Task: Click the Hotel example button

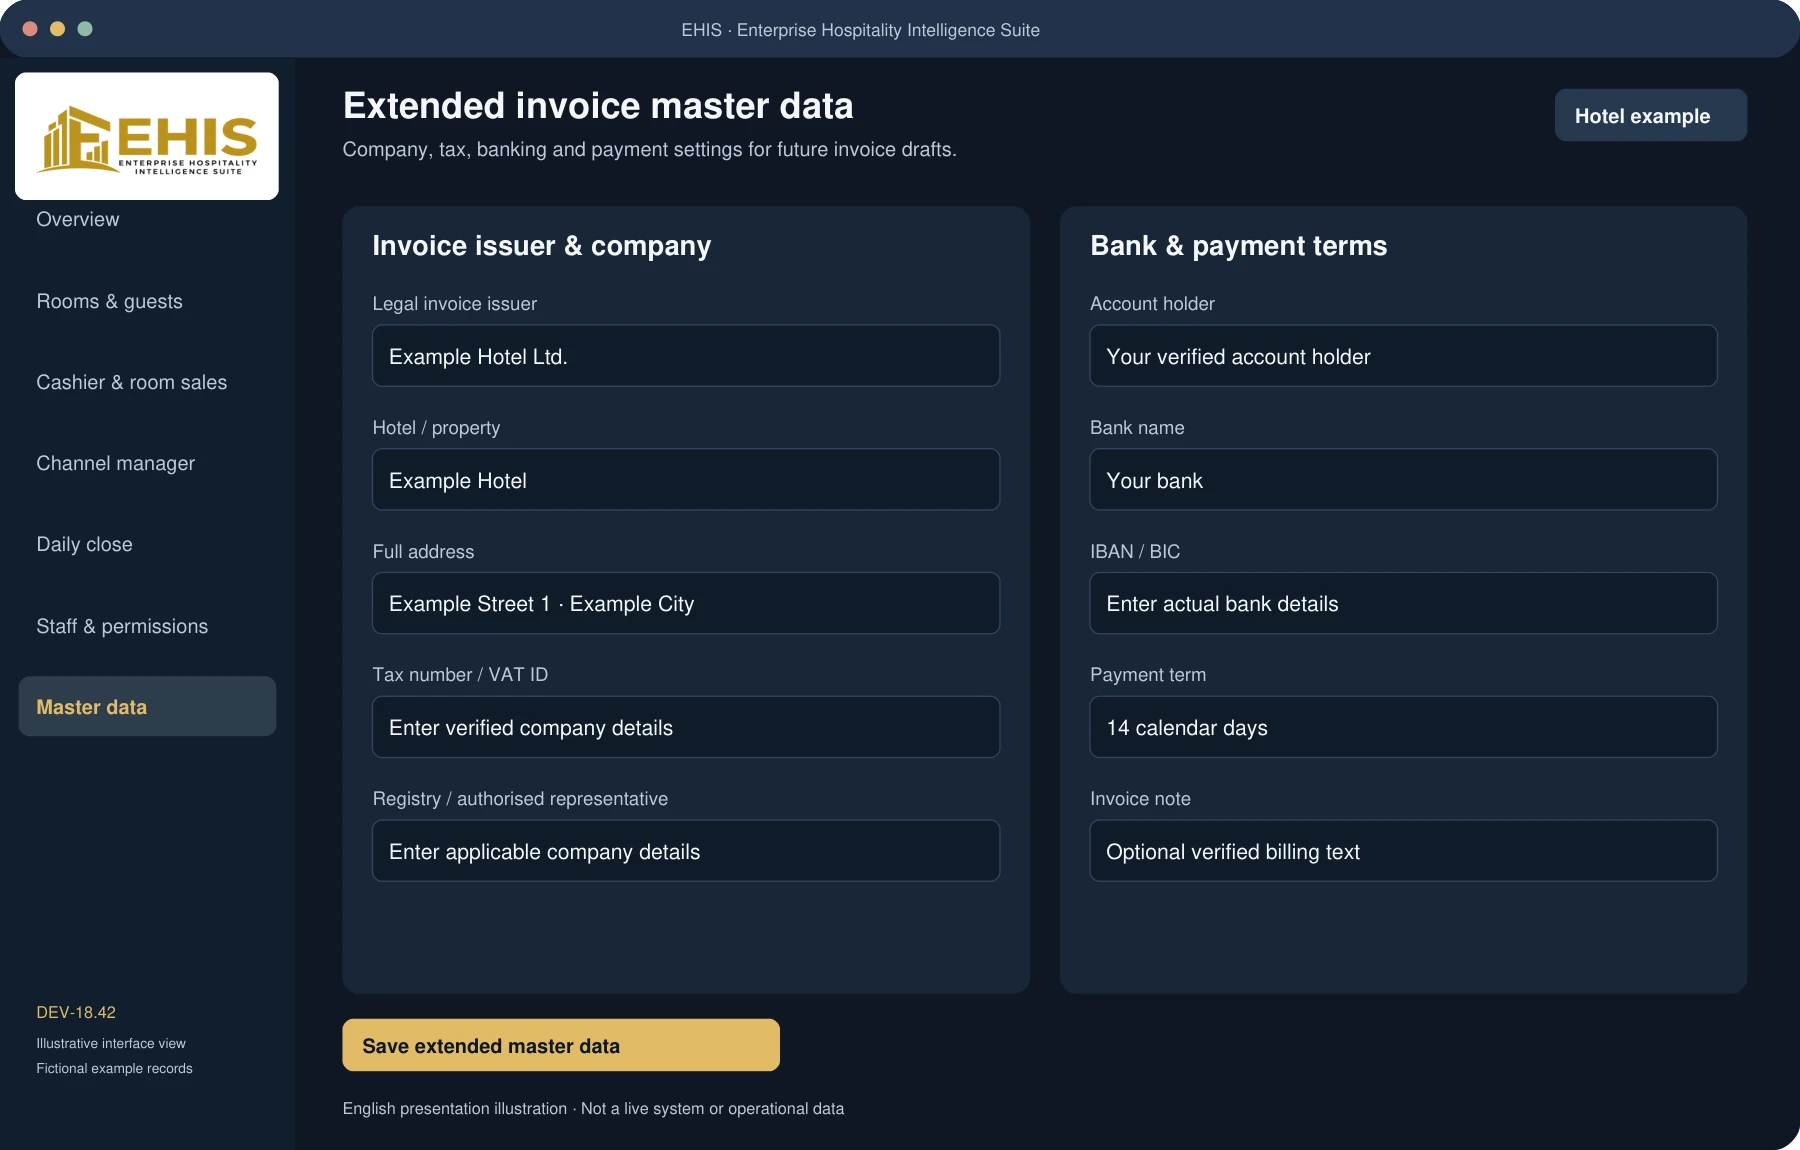Action: 1650,115
